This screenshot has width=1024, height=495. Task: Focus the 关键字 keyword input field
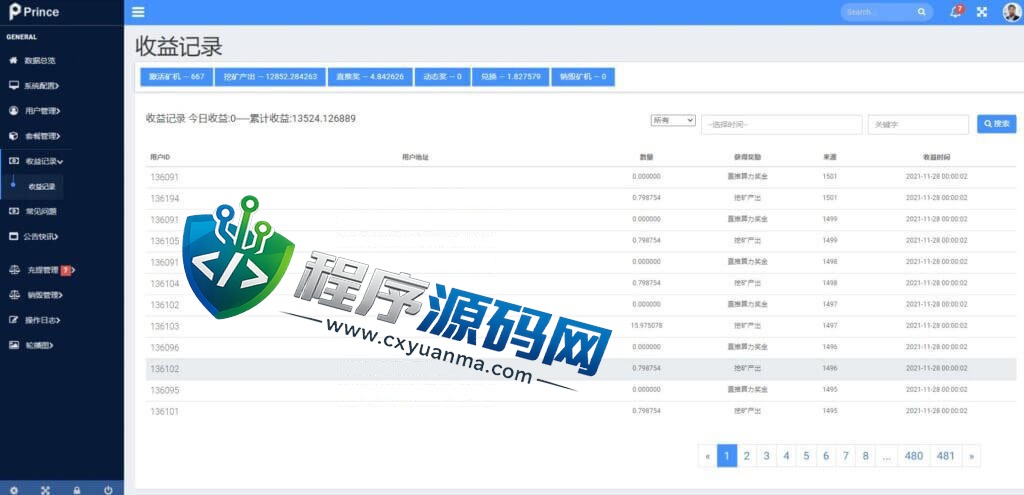pyautogui.click(x=918, y=124)
